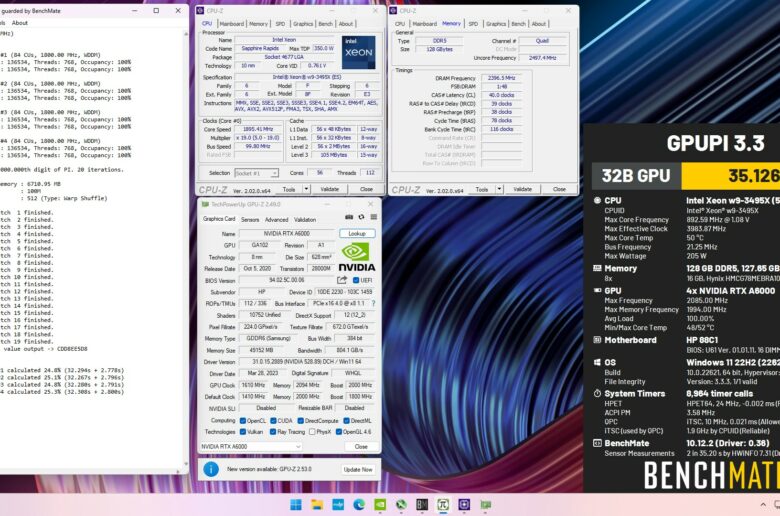This screenshot has height=516, width=780.
Task: Open the Windows Start menu
Action: (296, 505)
